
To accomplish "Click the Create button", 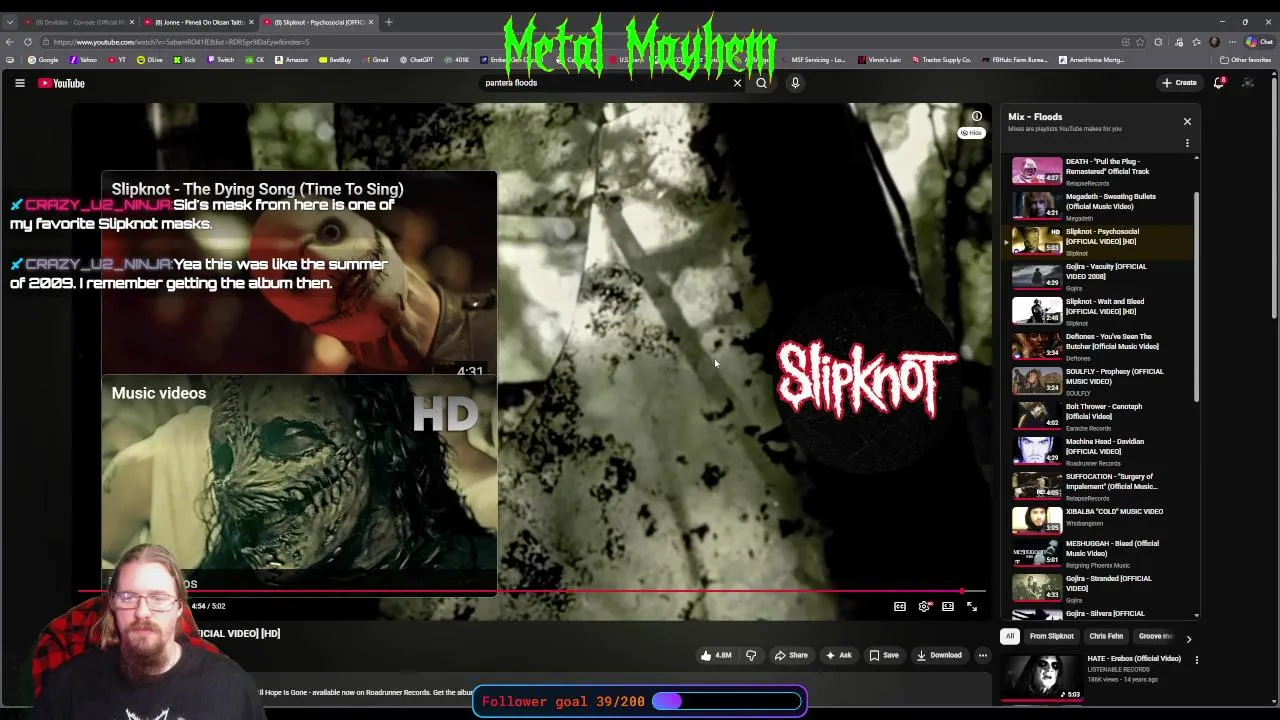I will point(1179,83).
